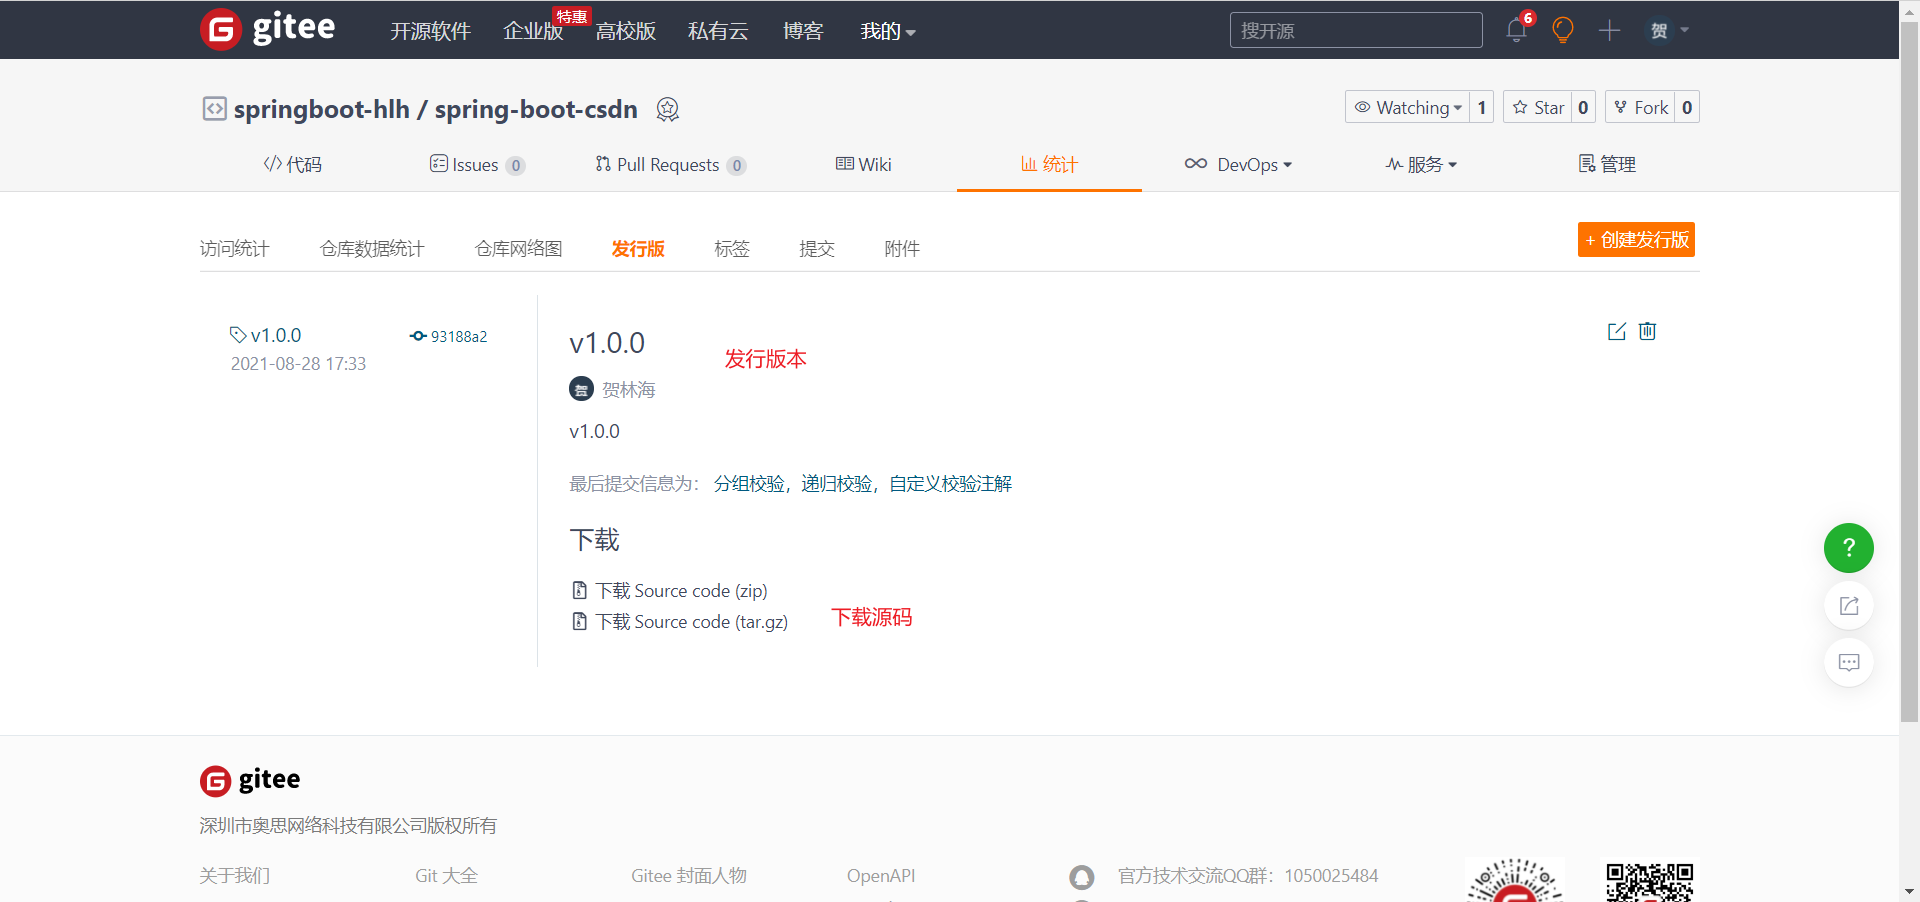This screenshot has height=902, width=1920.
Task: Open the v1.0.0 release title
Action: point(607,343)
